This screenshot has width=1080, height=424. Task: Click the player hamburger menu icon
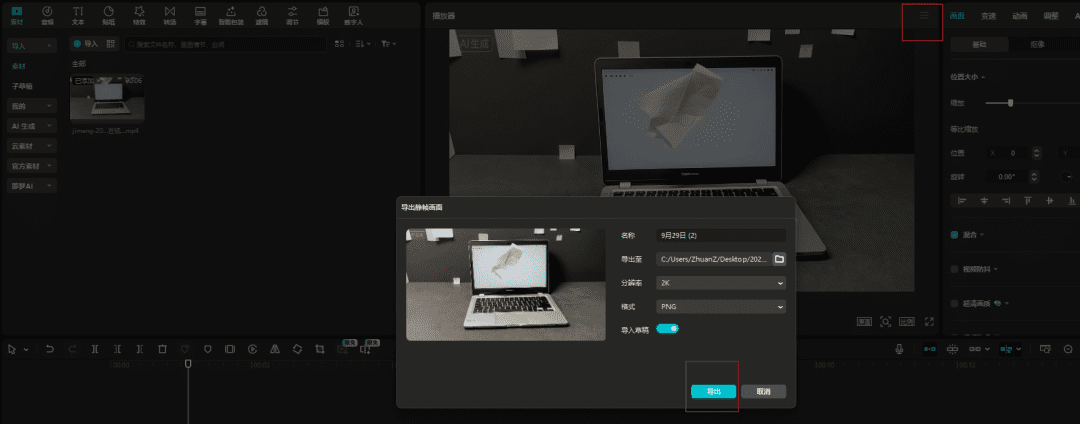pos(923,15)
